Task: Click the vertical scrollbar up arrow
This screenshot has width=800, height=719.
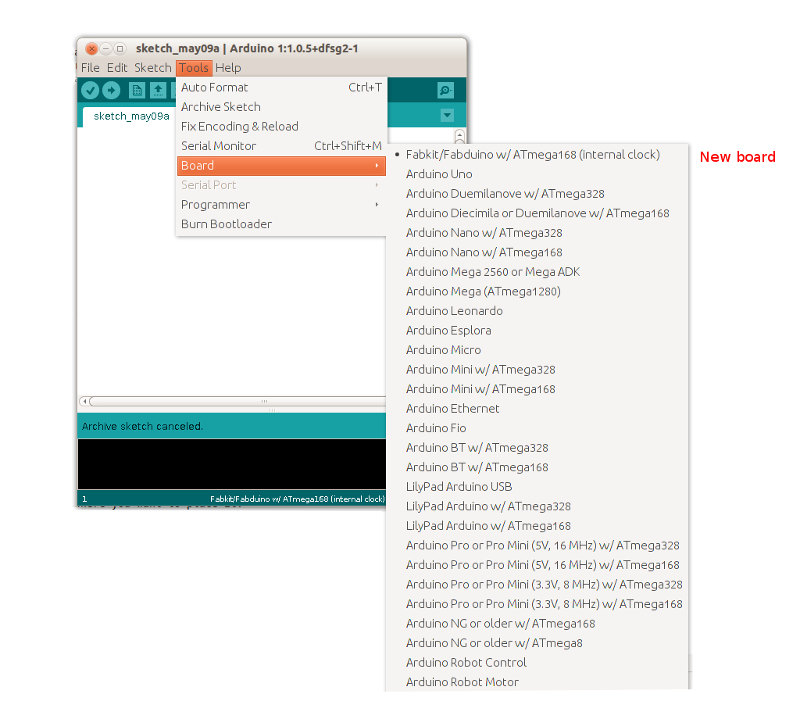Action: [x=459, y=134]
